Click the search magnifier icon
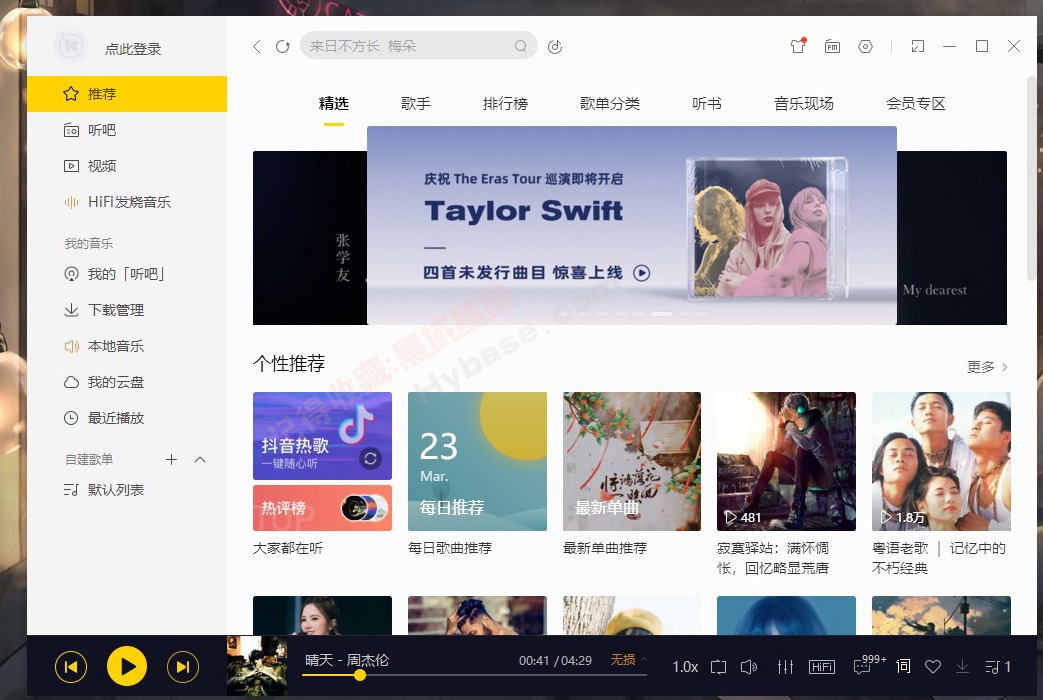Screen dimensions: 1043x700 coord(521,46)
